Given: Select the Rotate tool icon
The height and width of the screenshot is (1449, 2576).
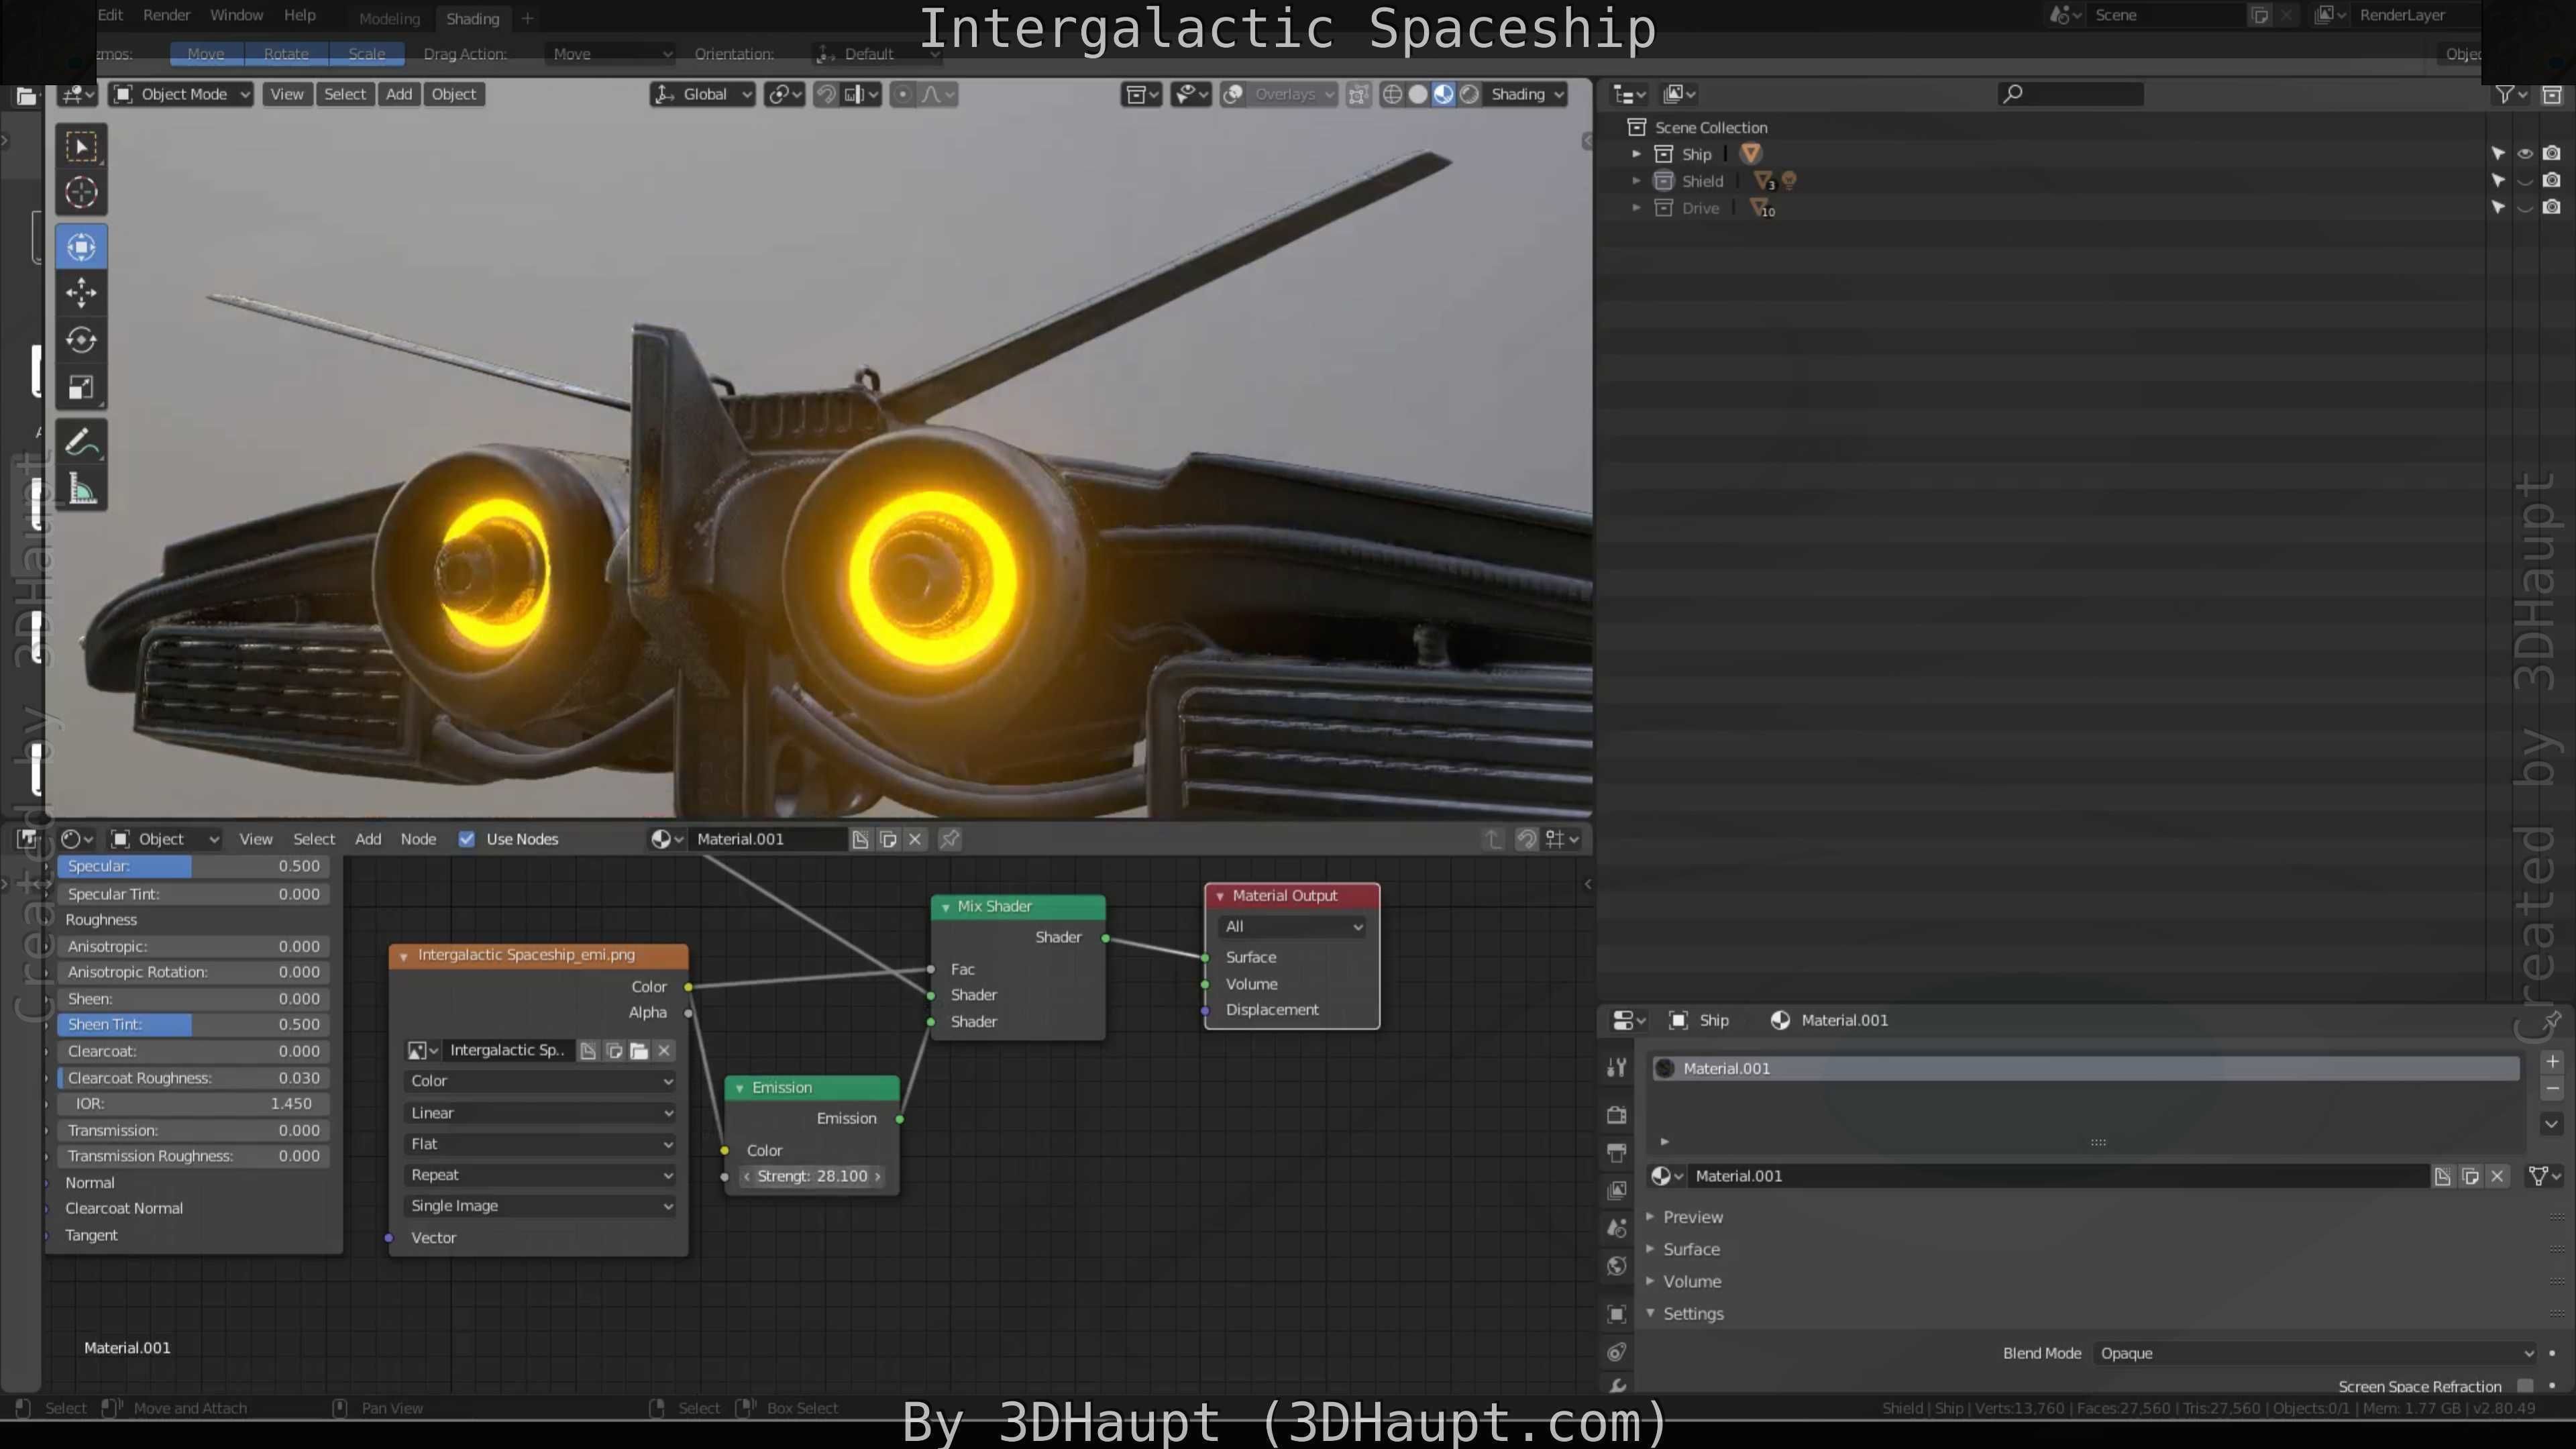Looking at the screenshot, I should pyautogui.click(x=81, y=340).
